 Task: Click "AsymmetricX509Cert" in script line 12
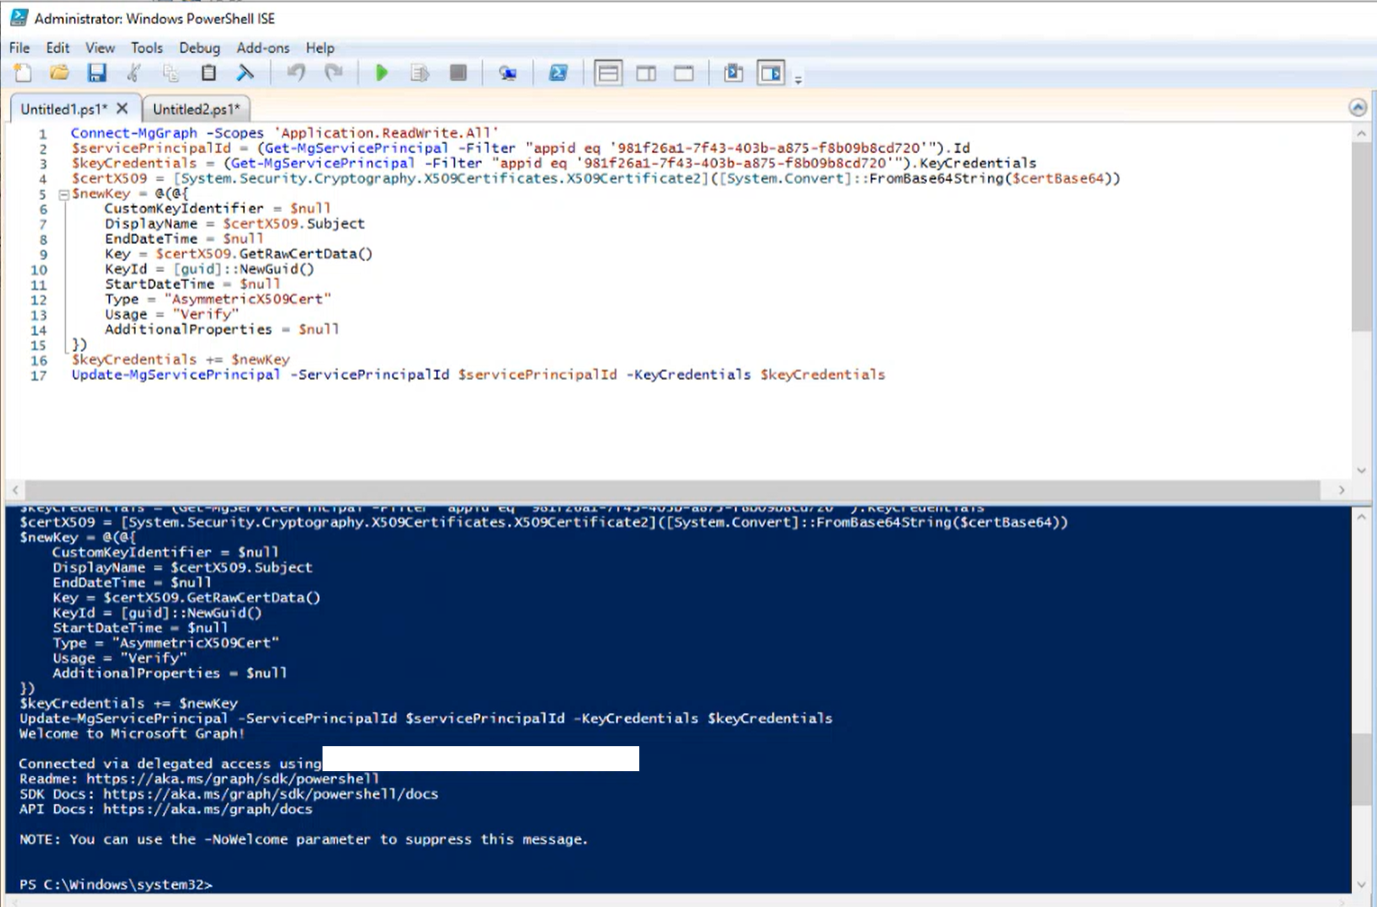point(248,299)
